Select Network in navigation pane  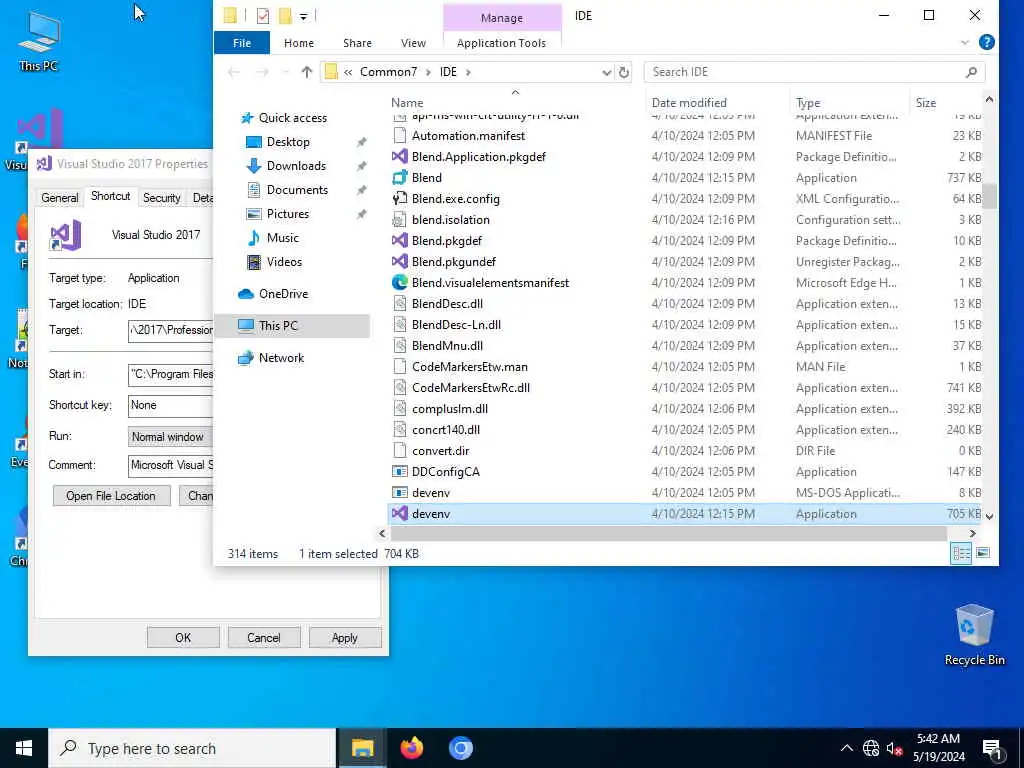click(281, 358)
